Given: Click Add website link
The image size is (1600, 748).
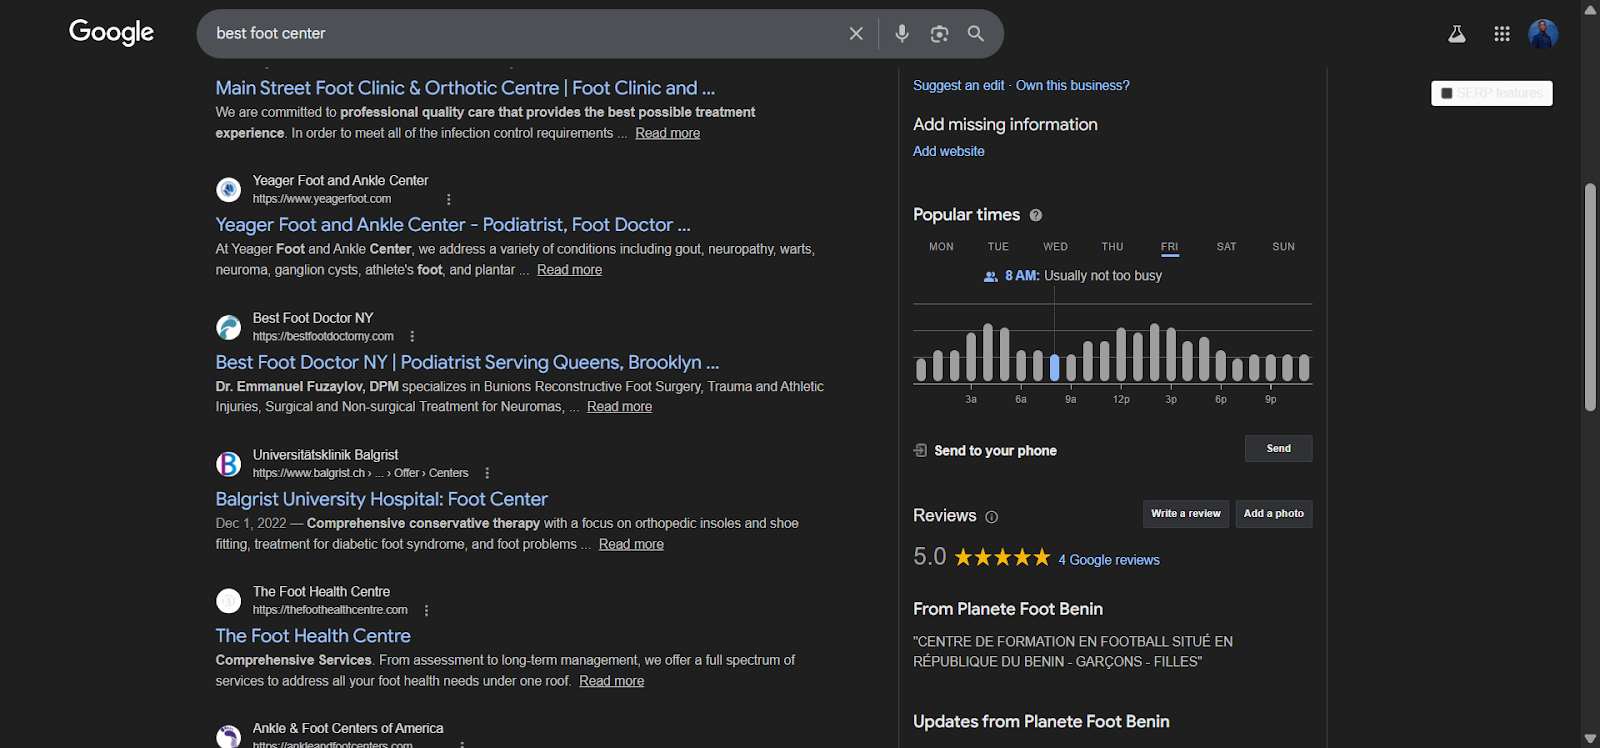Looking at the screenshot, I should point(949,151).
